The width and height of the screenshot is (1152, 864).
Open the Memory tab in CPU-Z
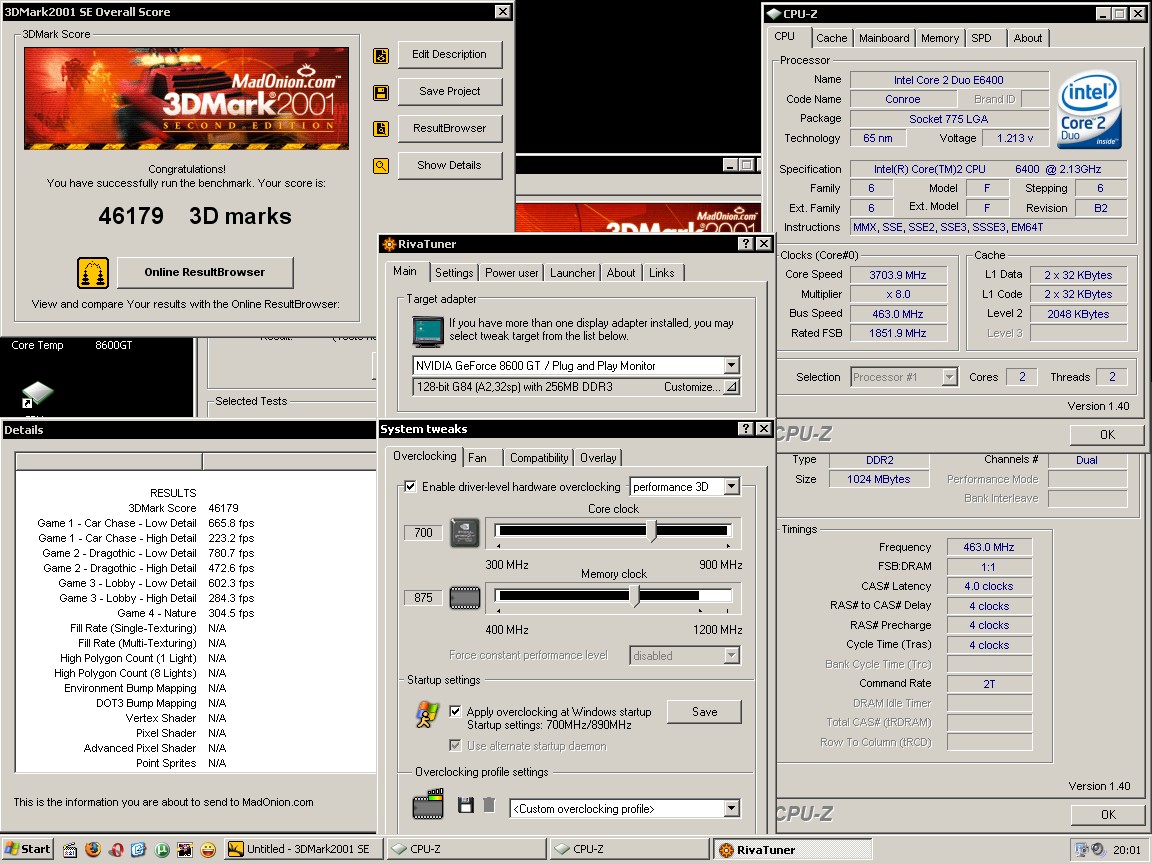tap(940, 38)
